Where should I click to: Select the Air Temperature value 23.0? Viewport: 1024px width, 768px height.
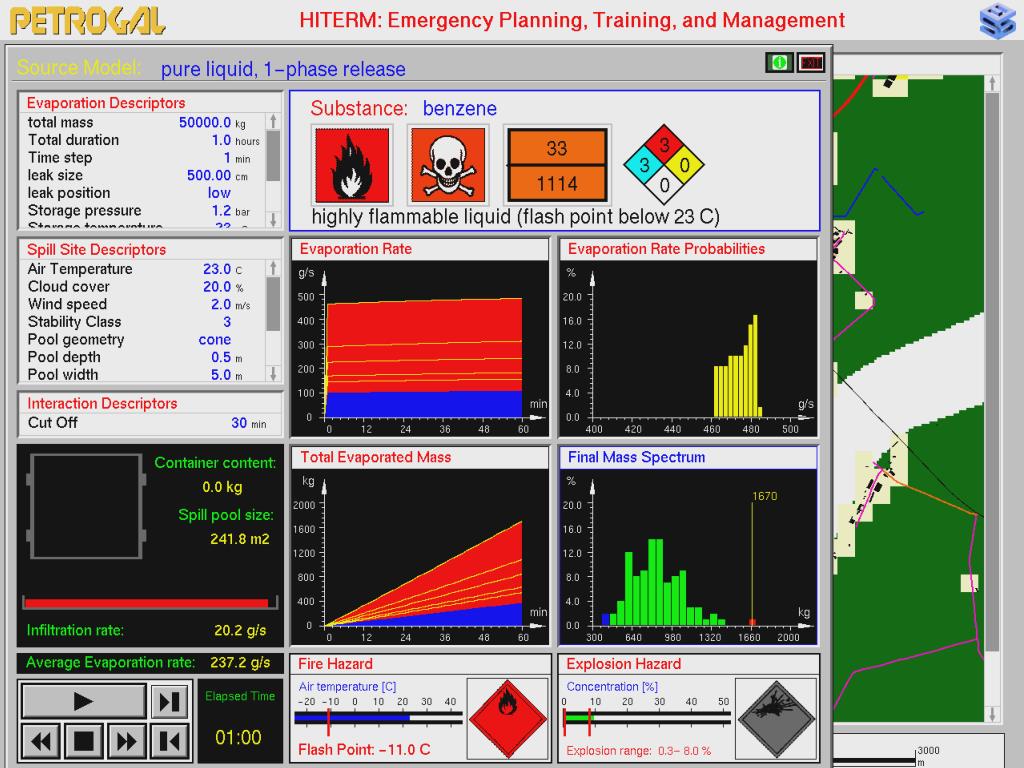click(x=217, y=269)
